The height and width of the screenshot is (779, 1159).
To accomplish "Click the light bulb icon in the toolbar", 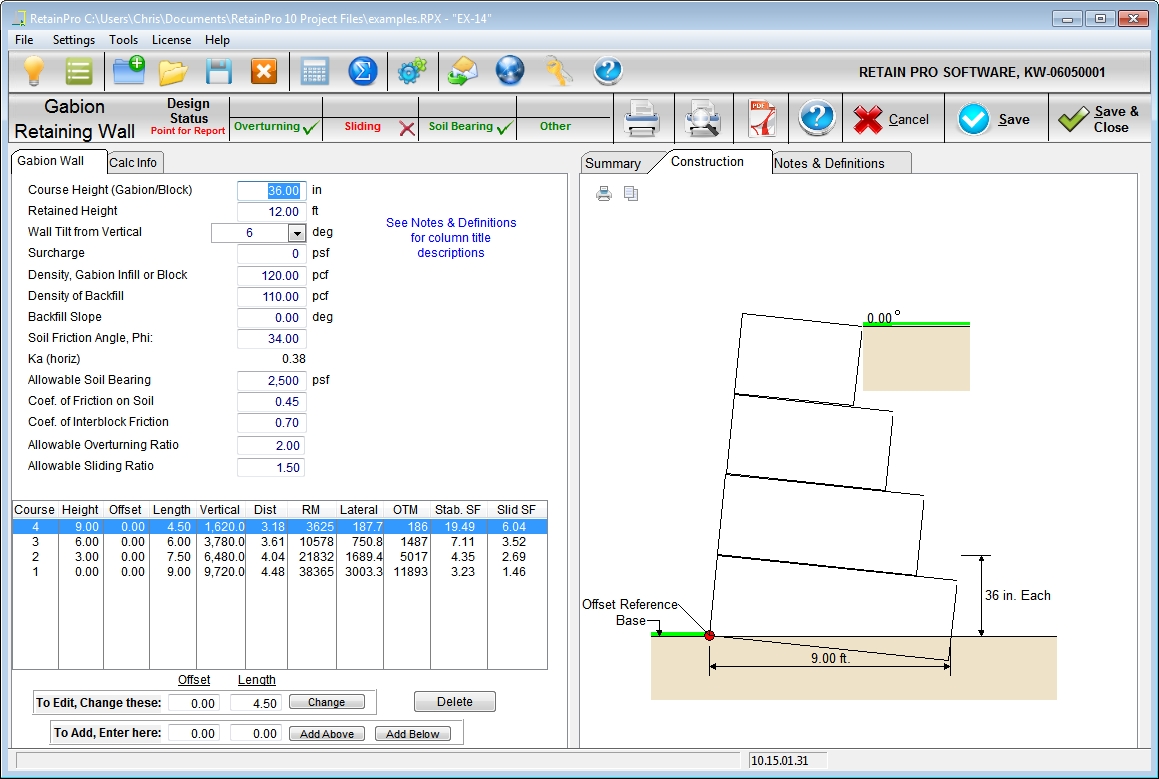I will tap(34, 72).
